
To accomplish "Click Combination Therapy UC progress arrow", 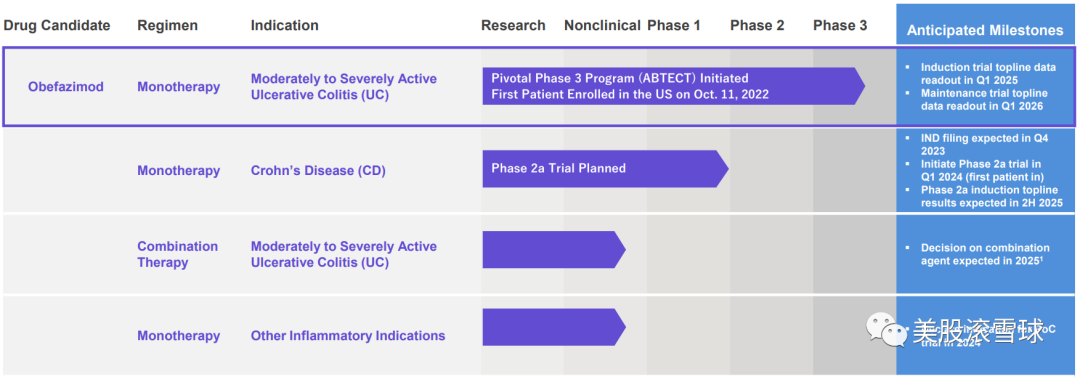I will tap(554, 249).
